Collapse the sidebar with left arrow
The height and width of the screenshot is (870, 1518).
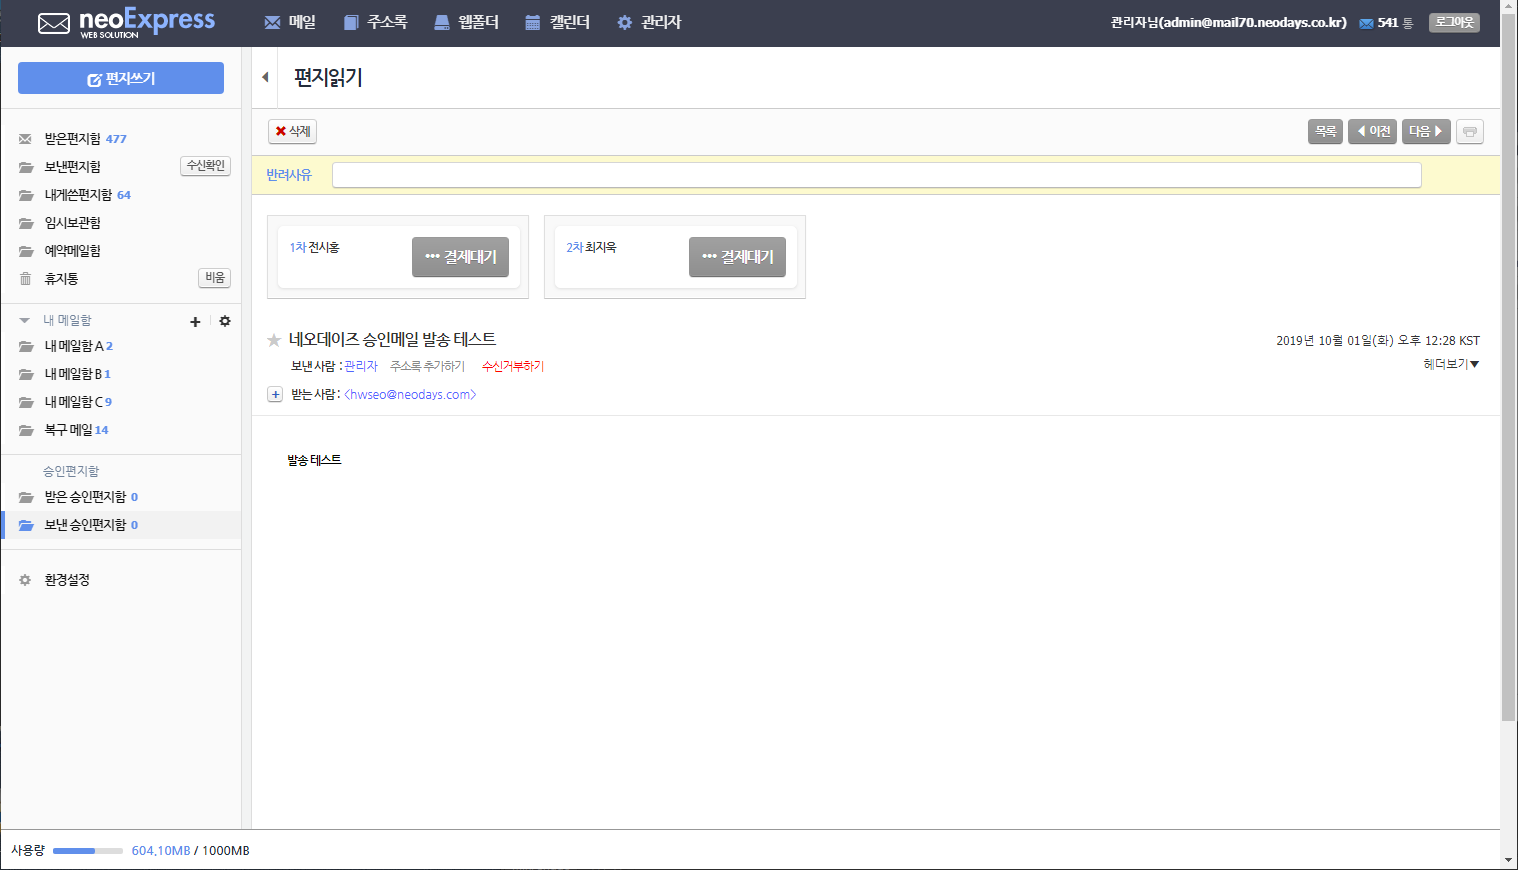[x=265, y=77]
